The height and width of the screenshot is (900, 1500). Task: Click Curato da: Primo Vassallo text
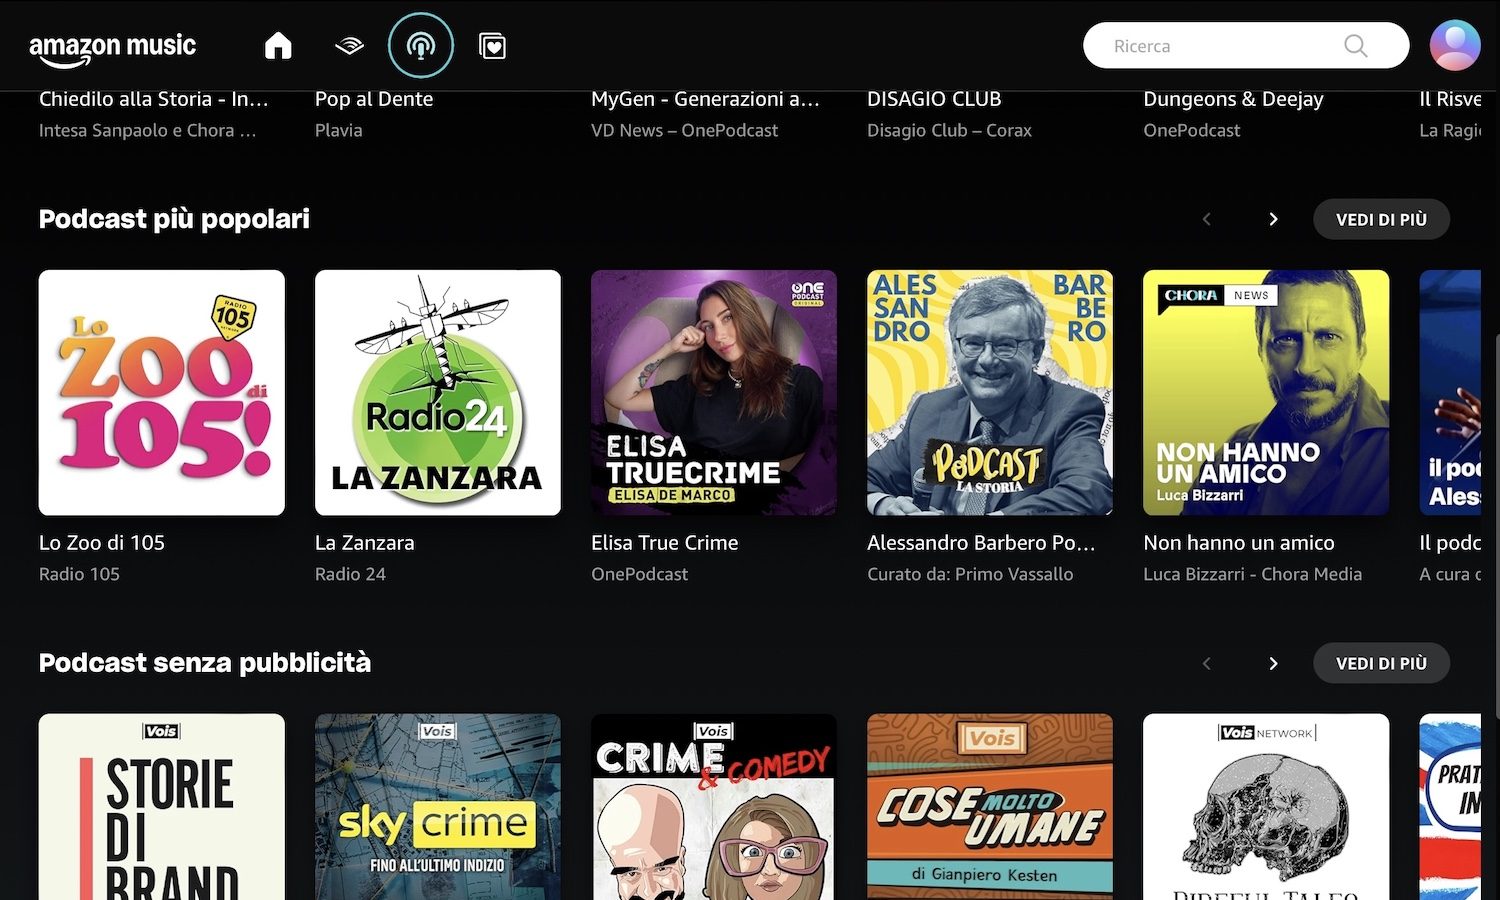point(970,574)
